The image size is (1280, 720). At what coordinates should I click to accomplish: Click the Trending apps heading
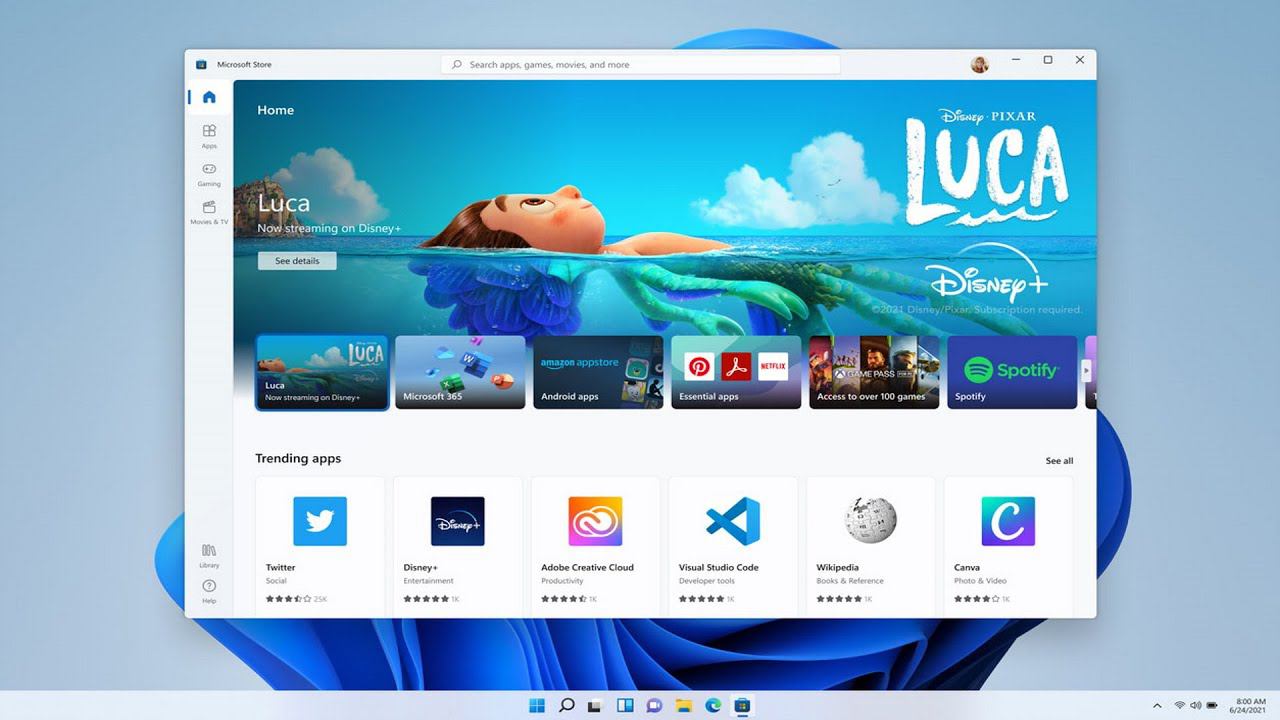298,458
